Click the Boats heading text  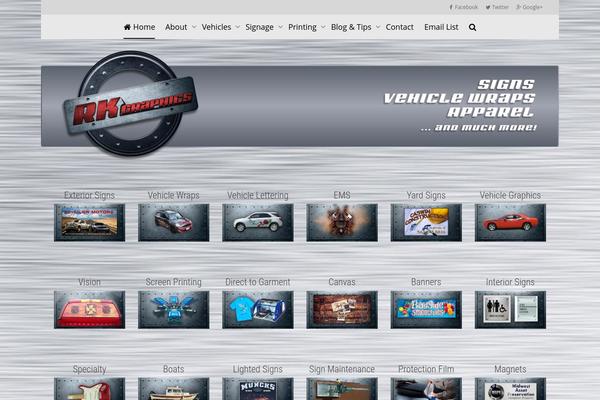click(x=174, y=369)
